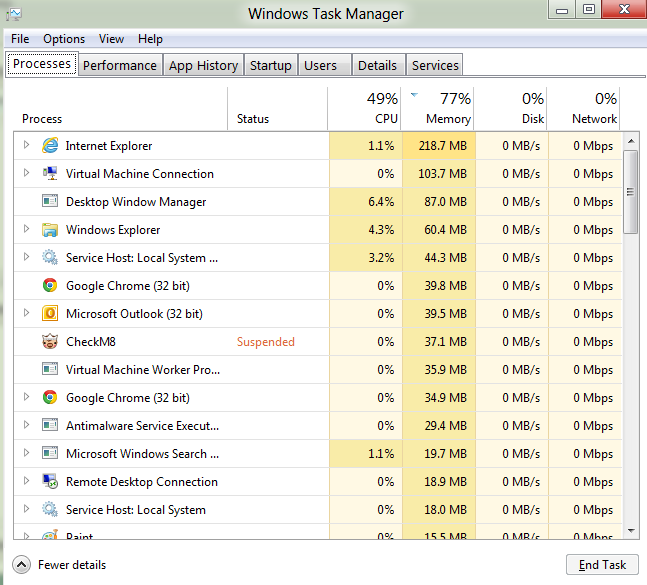The width and height of the screenshot is (647, 585).
Task: Click the Suspended status text
Action: coord(266,342)
